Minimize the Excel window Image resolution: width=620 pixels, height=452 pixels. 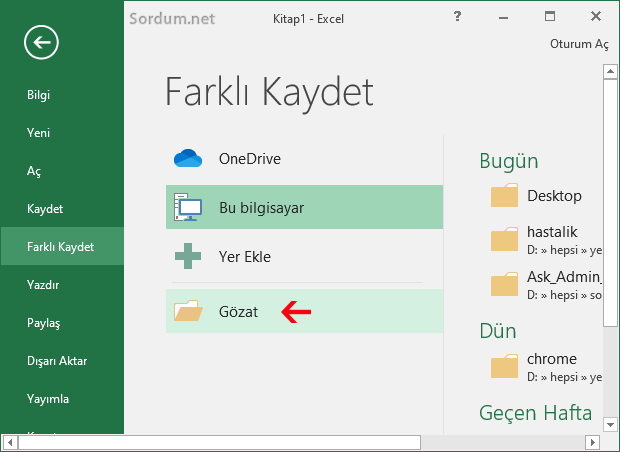tap(503, 17)
